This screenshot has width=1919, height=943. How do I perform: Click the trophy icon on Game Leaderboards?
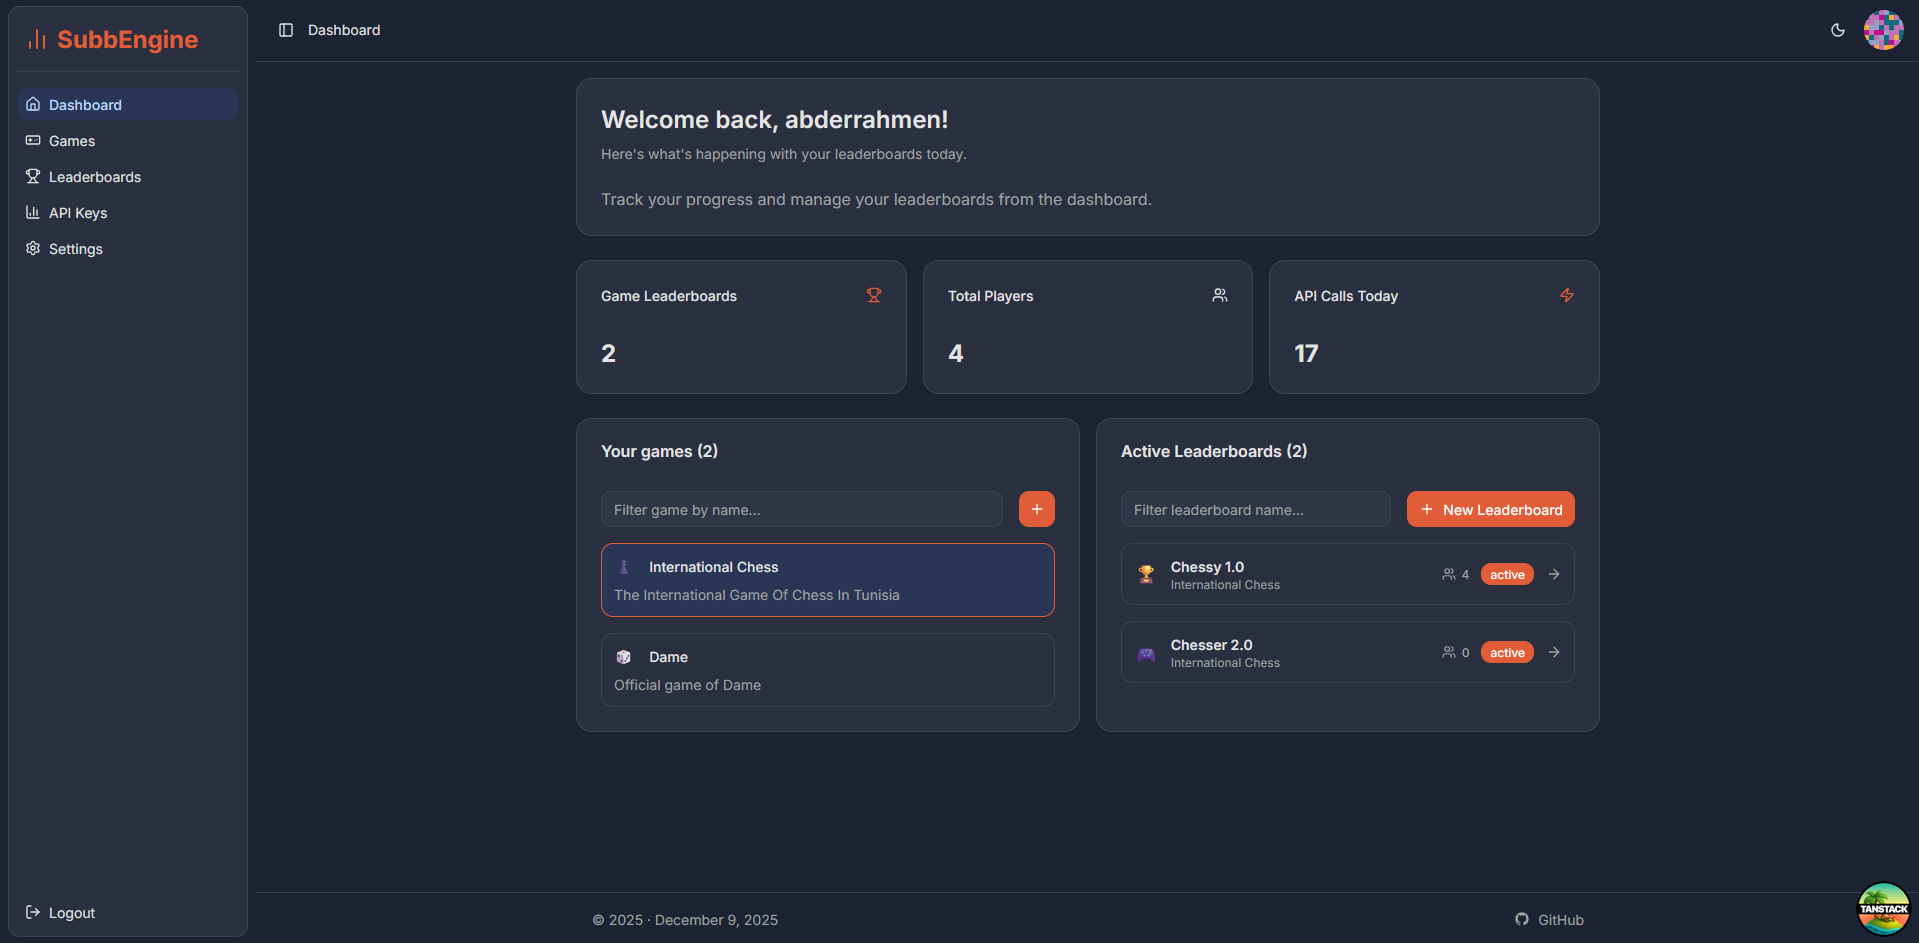pyautogui.click(x=873, y=295)
